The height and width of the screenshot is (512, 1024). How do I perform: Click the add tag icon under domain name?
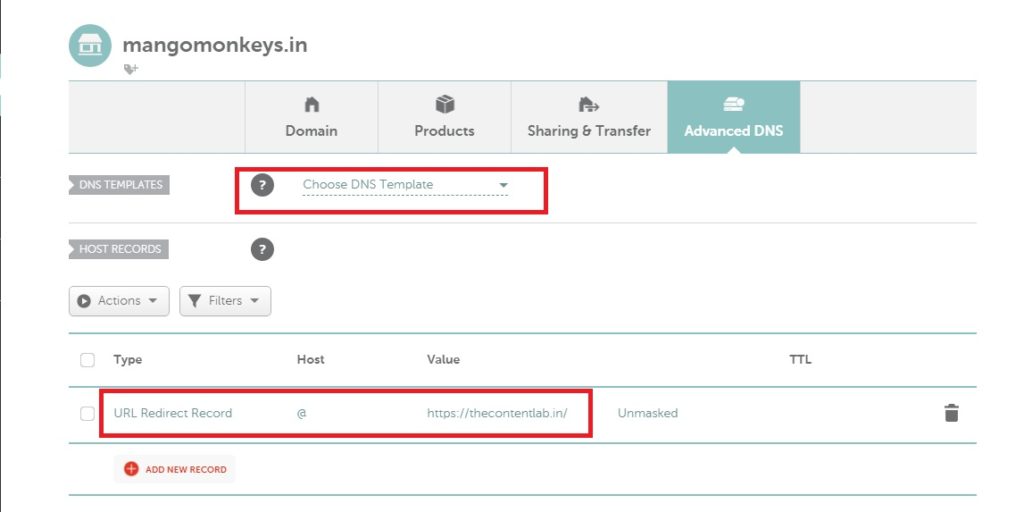131,69
